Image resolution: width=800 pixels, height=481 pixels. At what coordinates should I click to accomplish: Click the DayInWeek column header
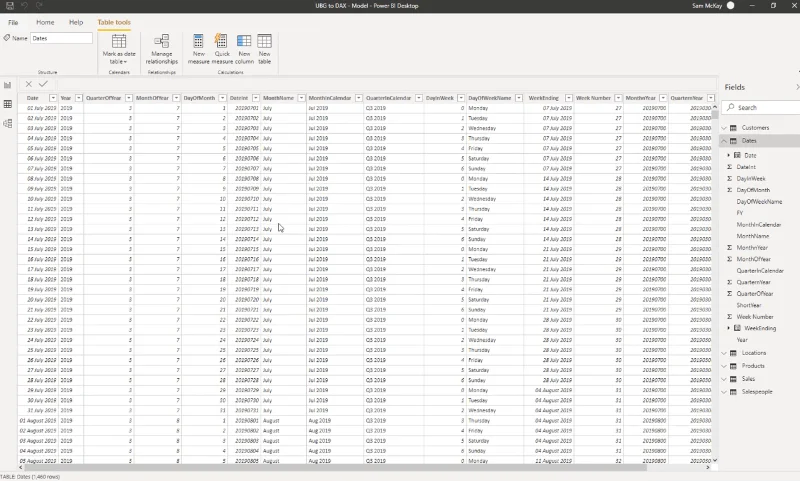[x=440, y=98]
